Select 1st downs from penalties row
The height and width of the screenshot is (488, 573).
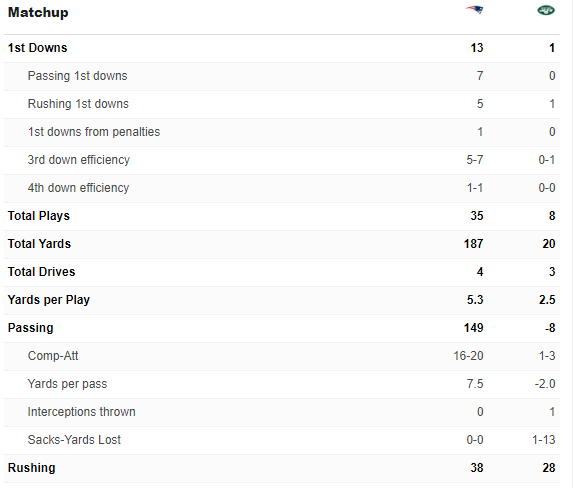click(x=282, y=132)
